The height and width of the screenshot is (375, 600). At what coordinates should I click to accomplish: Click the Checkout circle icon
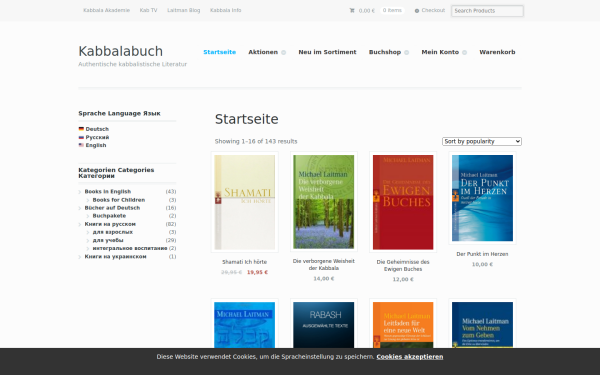(x=417, y=11)
